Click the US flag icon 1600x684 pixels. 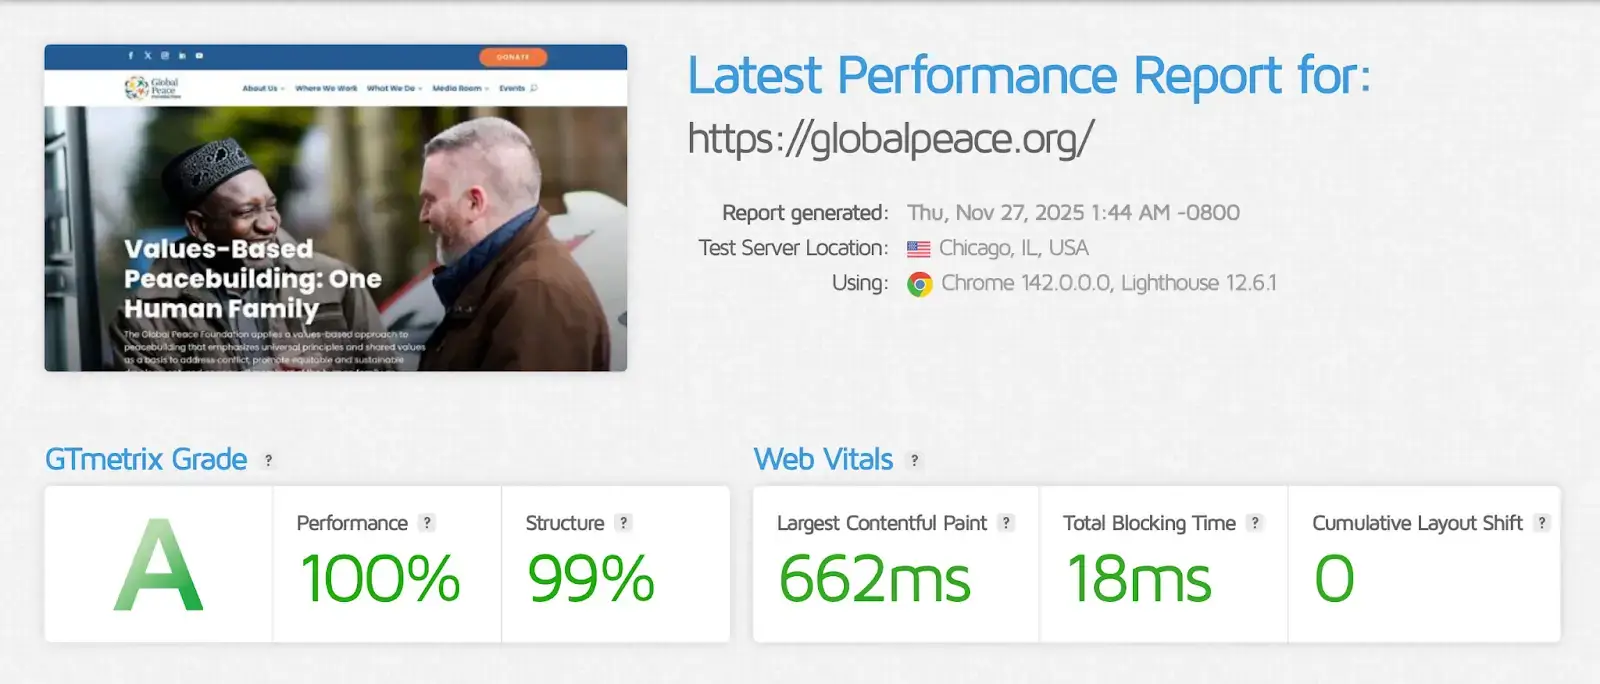pyautogui.click(x=918, y=249)
